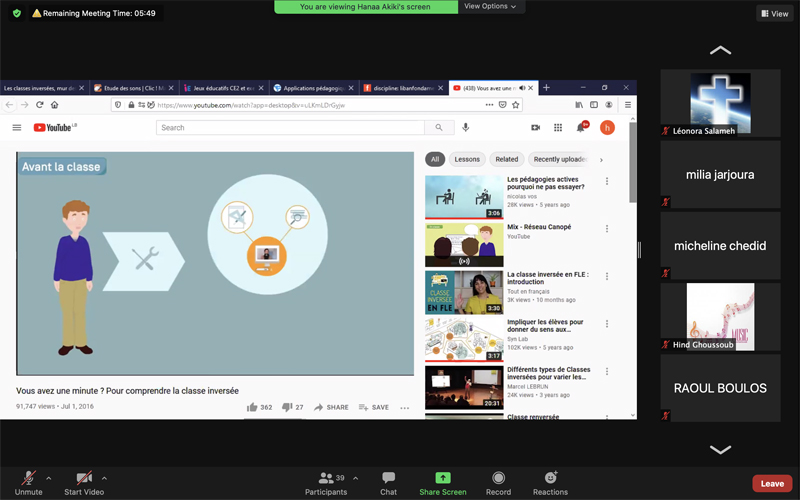Show more filter chips with right arrow
This screenshot has width=800, height=500.
(x=601, y=160)
